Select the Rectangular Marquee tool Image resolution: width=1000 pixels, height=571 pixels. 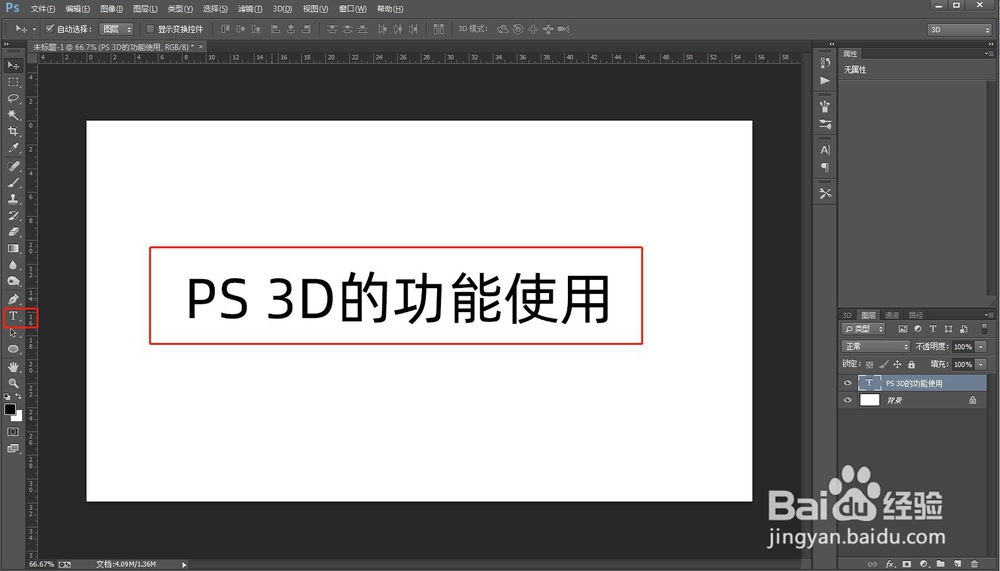point(13,82)
